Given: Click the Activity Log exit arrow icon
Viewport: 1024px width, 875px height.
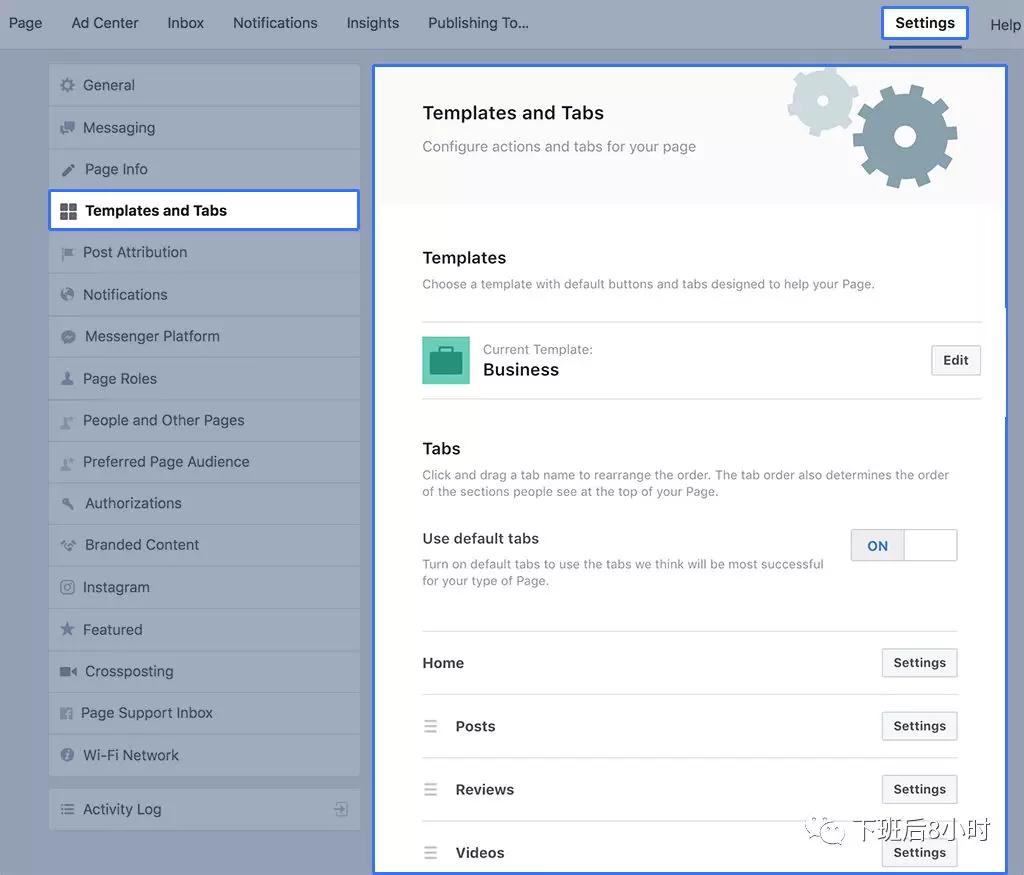Looking at the screenshot, I should [x=341, y=809].
